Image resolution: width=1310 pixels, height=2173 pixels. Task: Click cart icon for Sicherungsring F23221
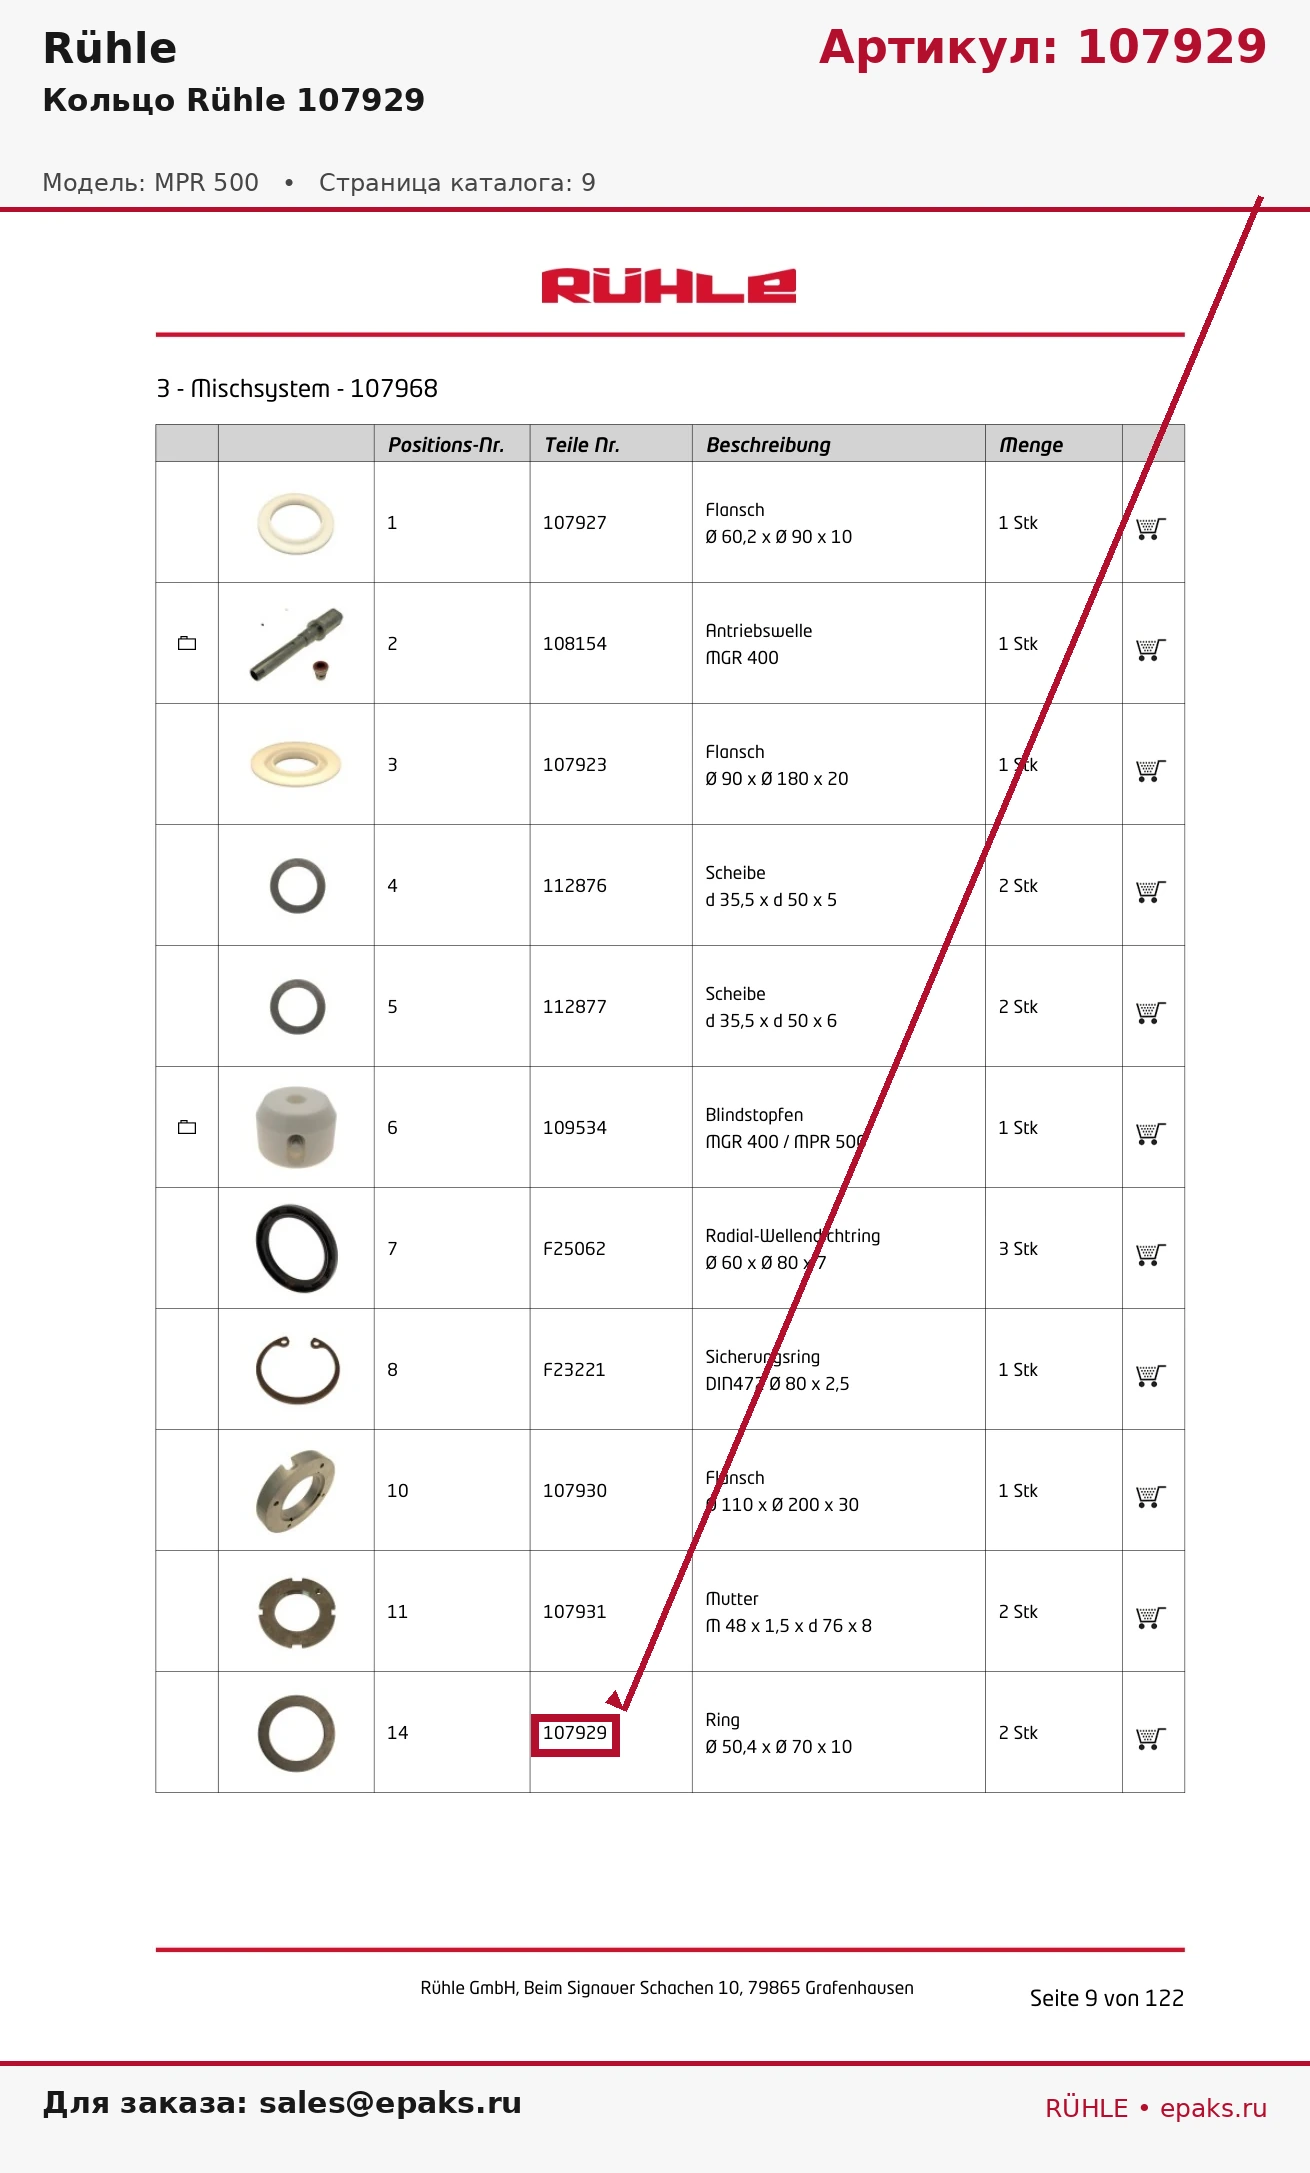[x=1151, y=1375]
